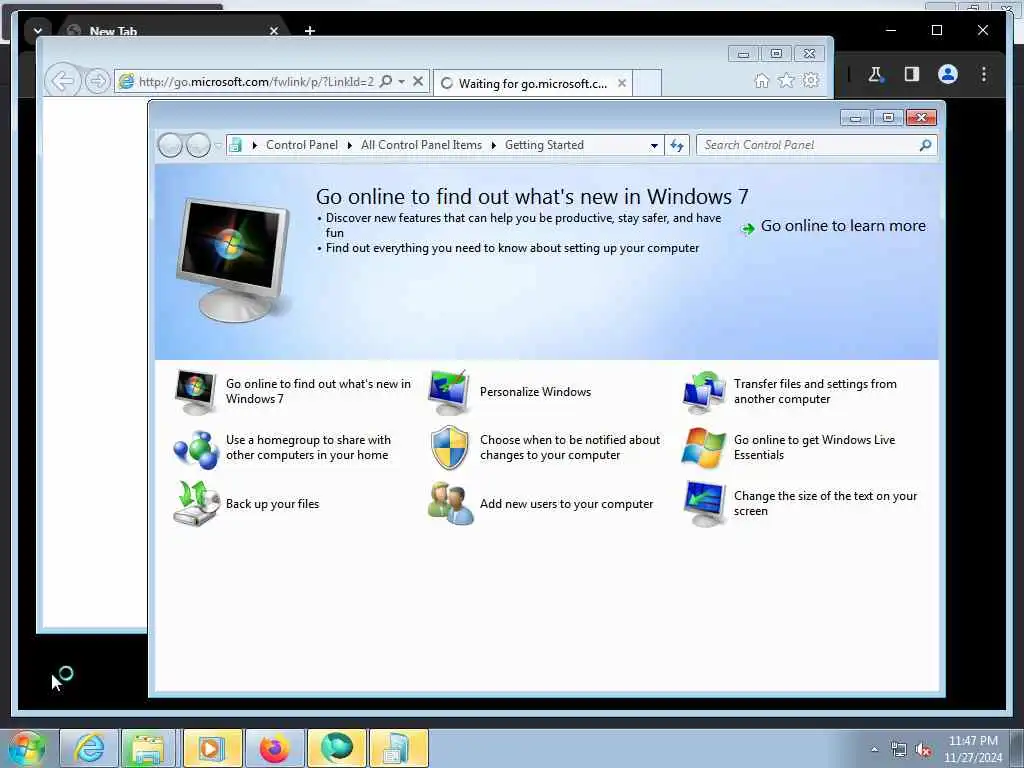Open Chrome profile avatar
The height and width of the screenshot is (768, 1024).
[x=948, y=74]
